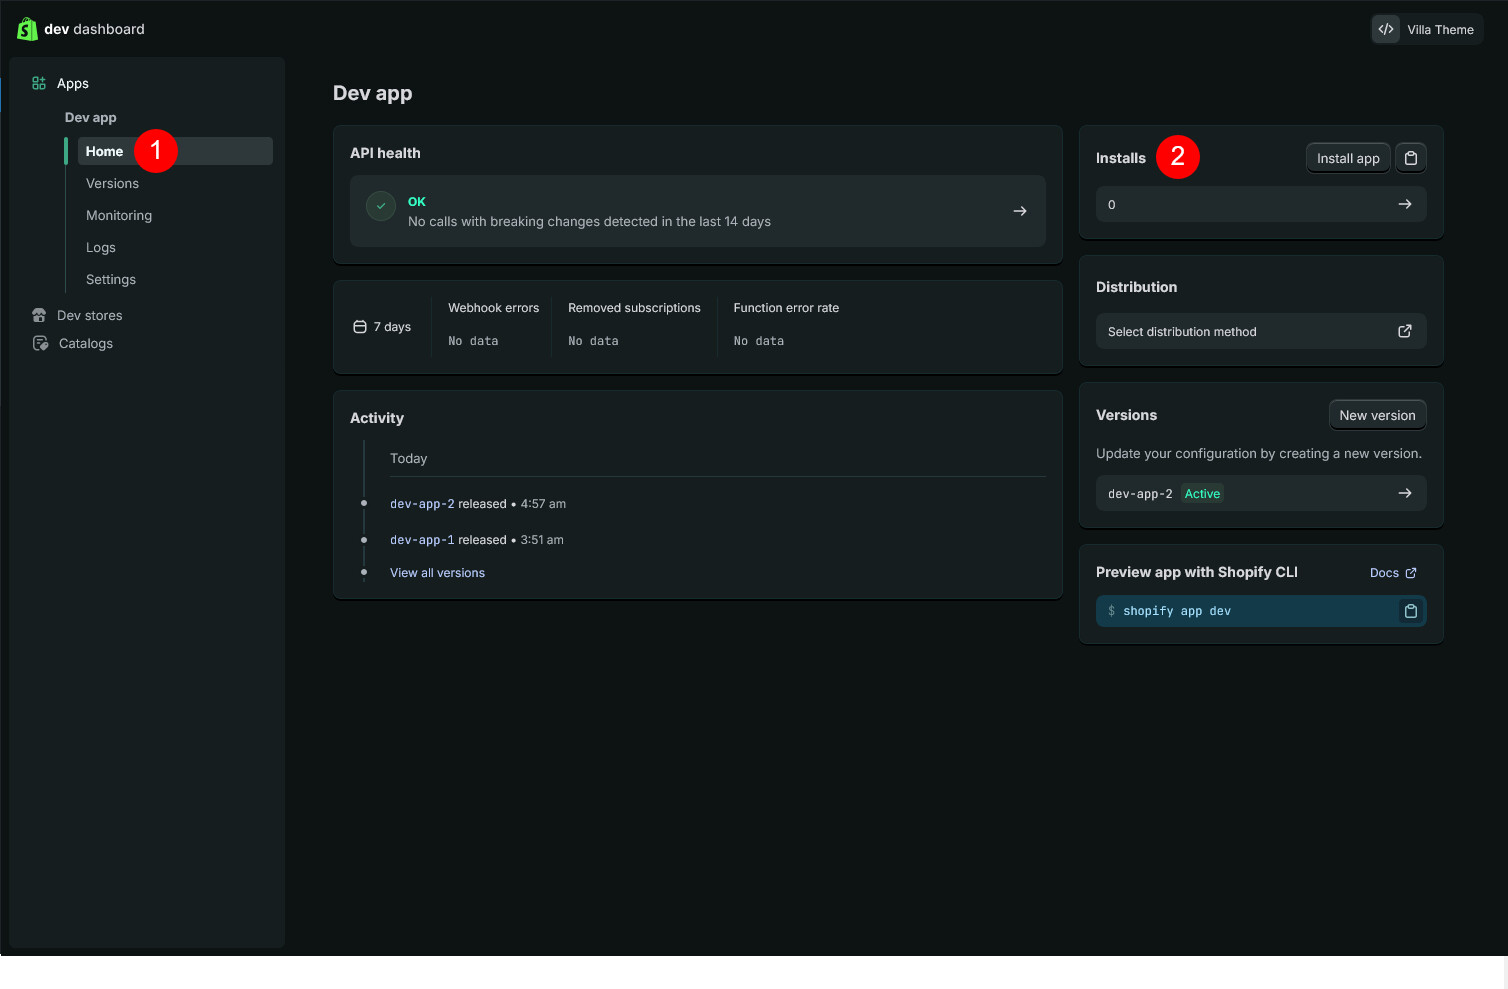The image size is (1508, 989).
Task: Click the Dev stores storefront icon
Action: (39, 316)
